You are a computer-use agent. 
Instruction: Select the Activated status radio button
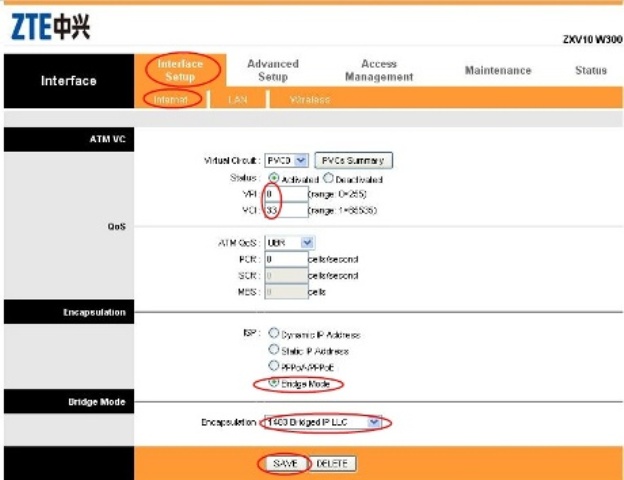click(x=273, y=178)
